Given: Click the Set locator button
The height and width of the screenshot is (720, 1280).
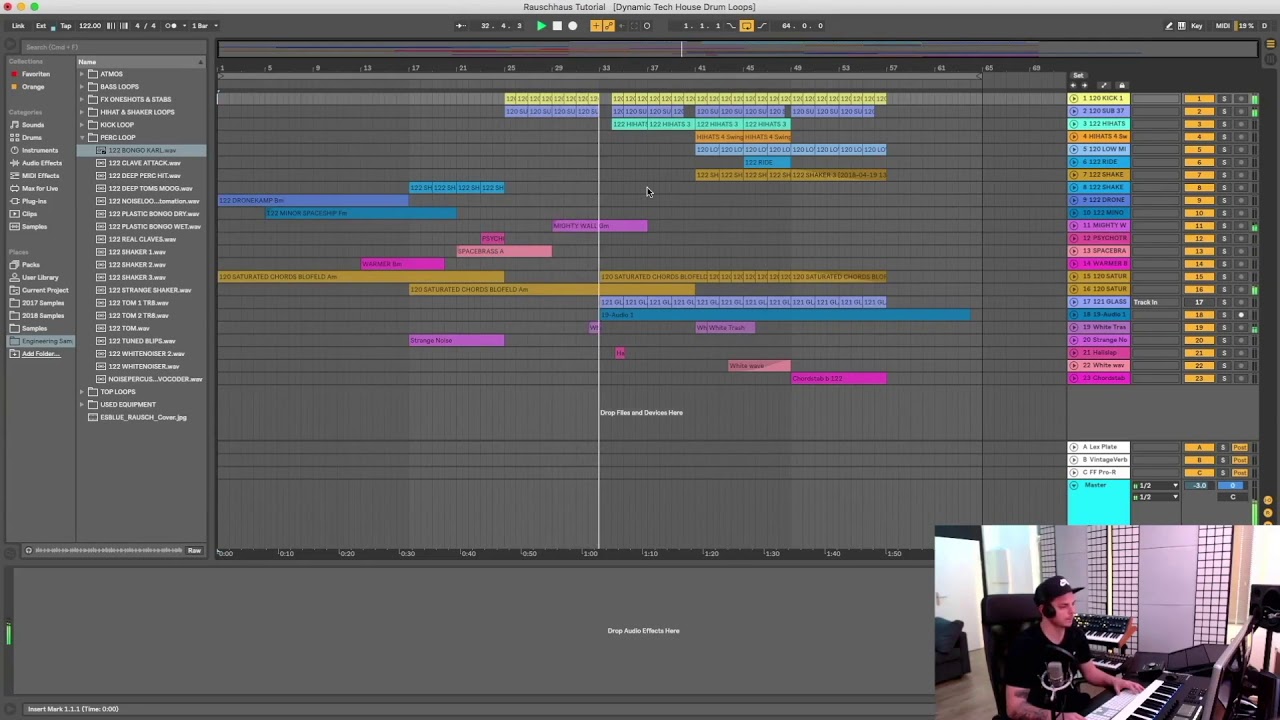Looking at the screenshot, I should click(x=1078, y=75).
